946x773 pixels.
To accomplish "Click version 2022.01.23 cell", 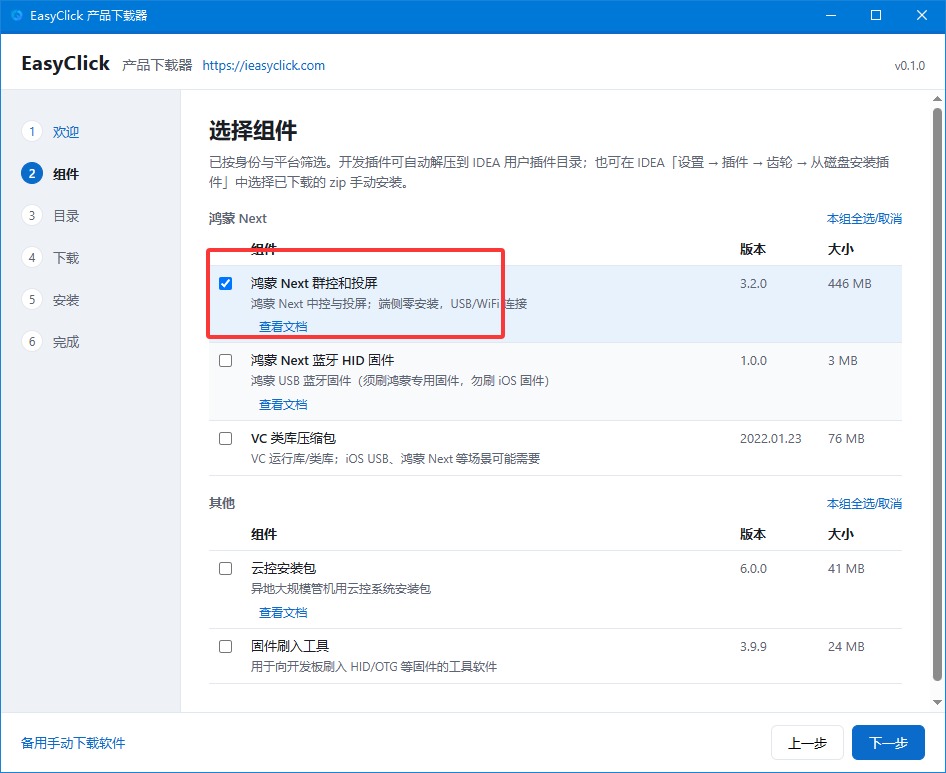I will pyautogui.click(x=770, y=439).
